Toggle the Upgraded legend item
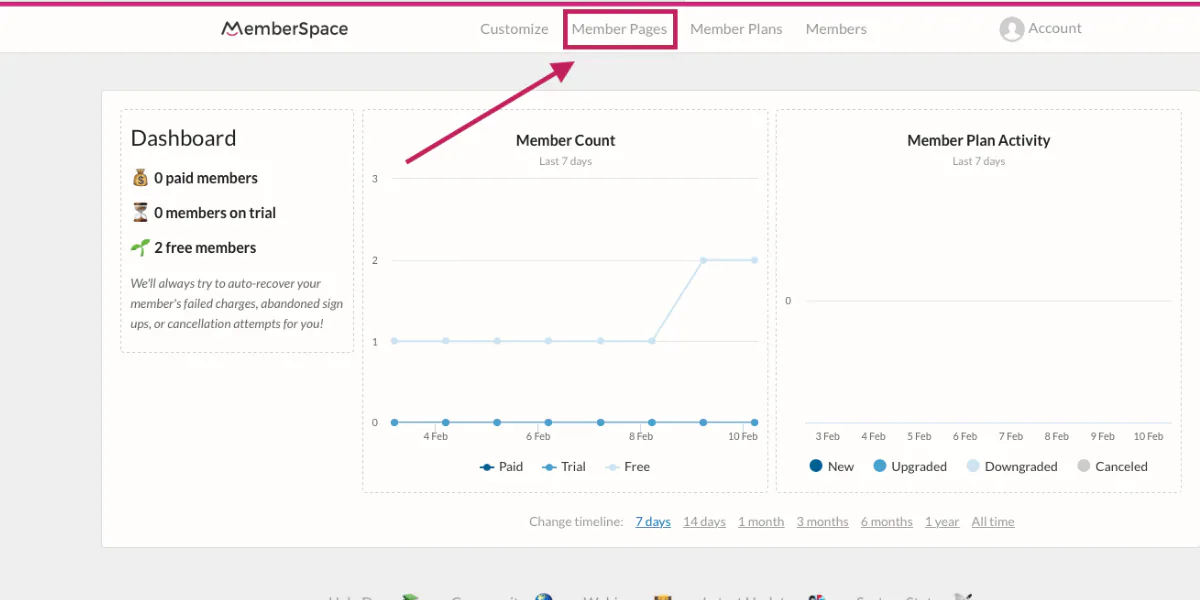 [910, 466]
